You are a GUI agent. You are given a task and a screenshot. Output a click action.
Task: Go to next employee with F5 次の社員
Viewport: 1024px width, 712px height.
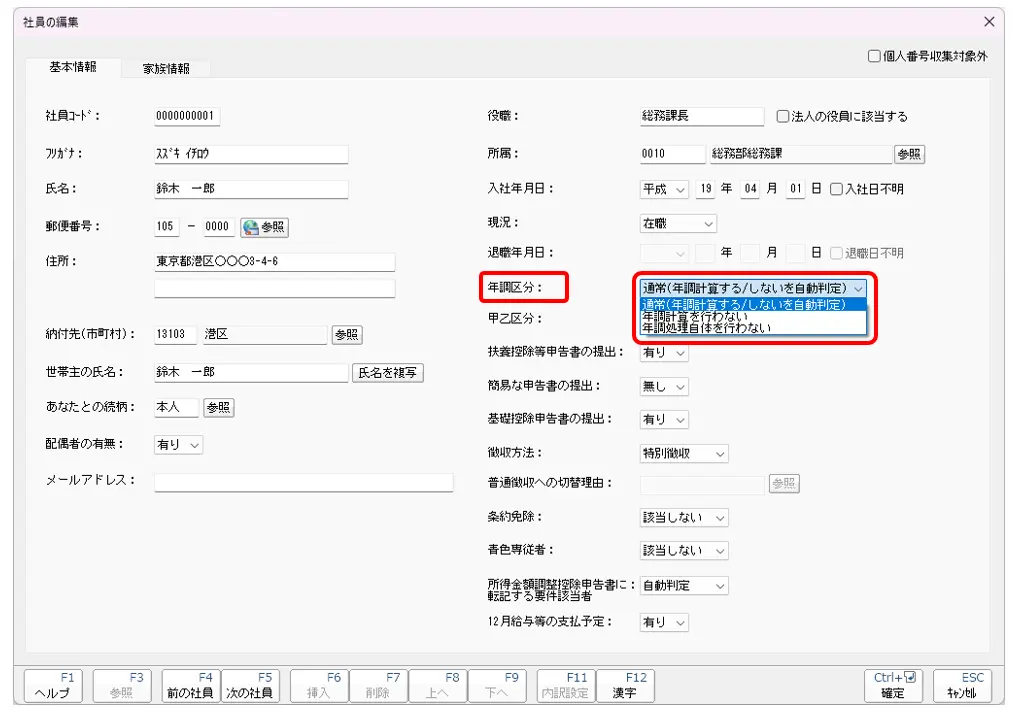249,685
